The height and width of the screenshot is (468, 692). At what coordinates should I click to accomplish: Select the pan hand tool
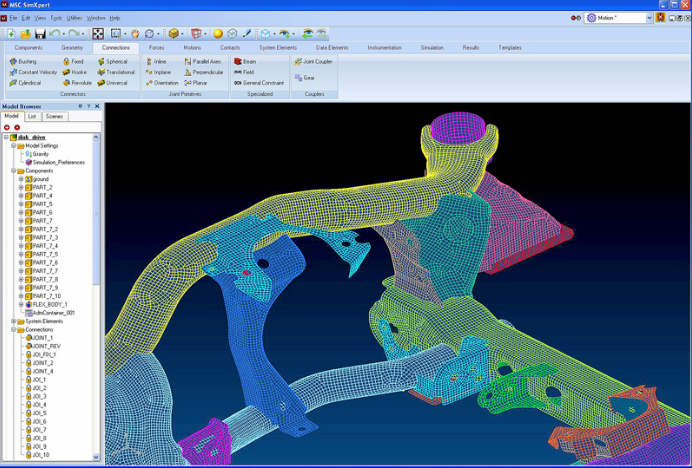[x=135, y=34]
